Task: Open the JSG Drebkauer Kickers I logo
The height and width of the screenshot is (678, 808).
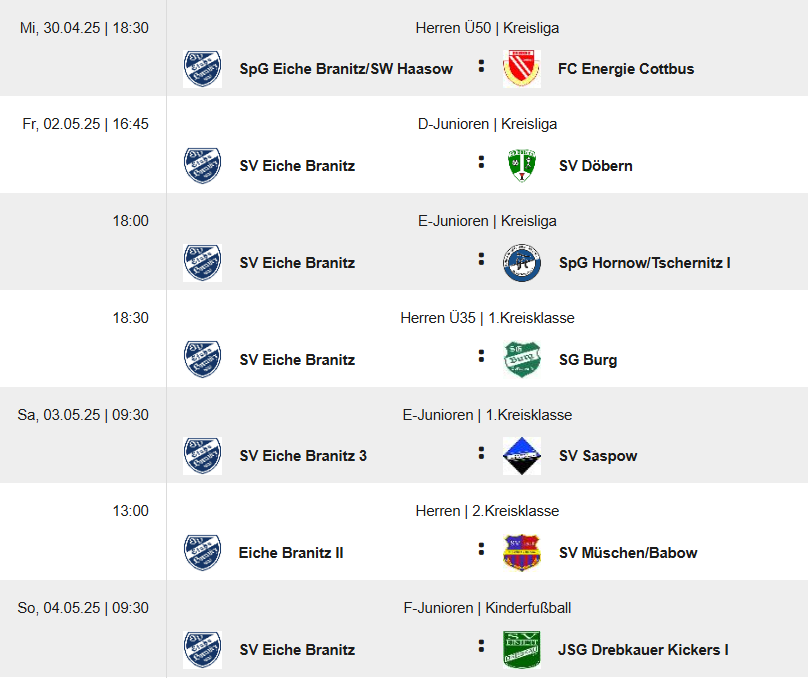Action: 522,650
